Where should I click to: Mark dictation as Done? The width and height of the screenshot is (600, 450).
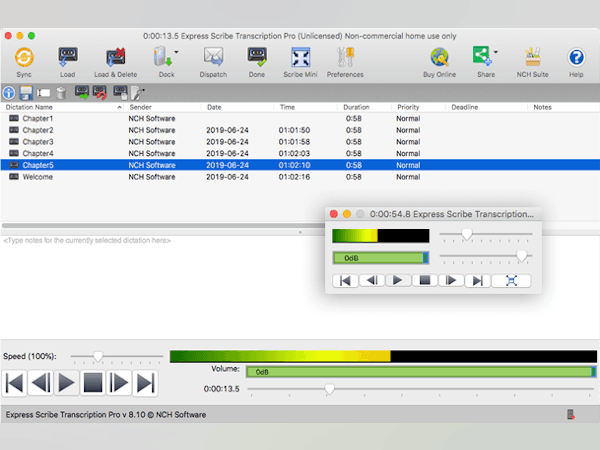click(x=257, y=58)
